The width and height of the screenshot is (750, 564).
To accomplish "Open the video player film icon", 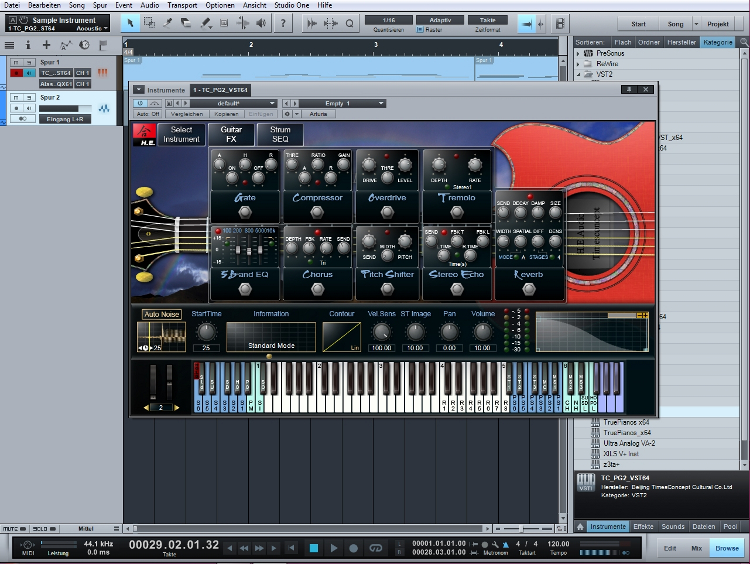I will (x=560, y=23).
